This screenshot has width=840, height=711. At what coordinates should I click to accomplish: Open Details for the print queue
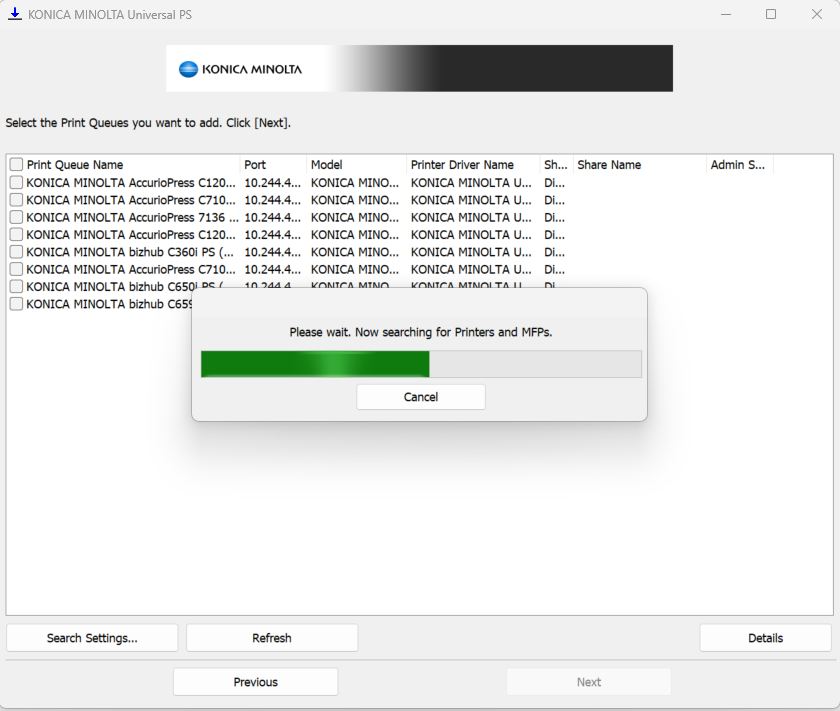765,638
